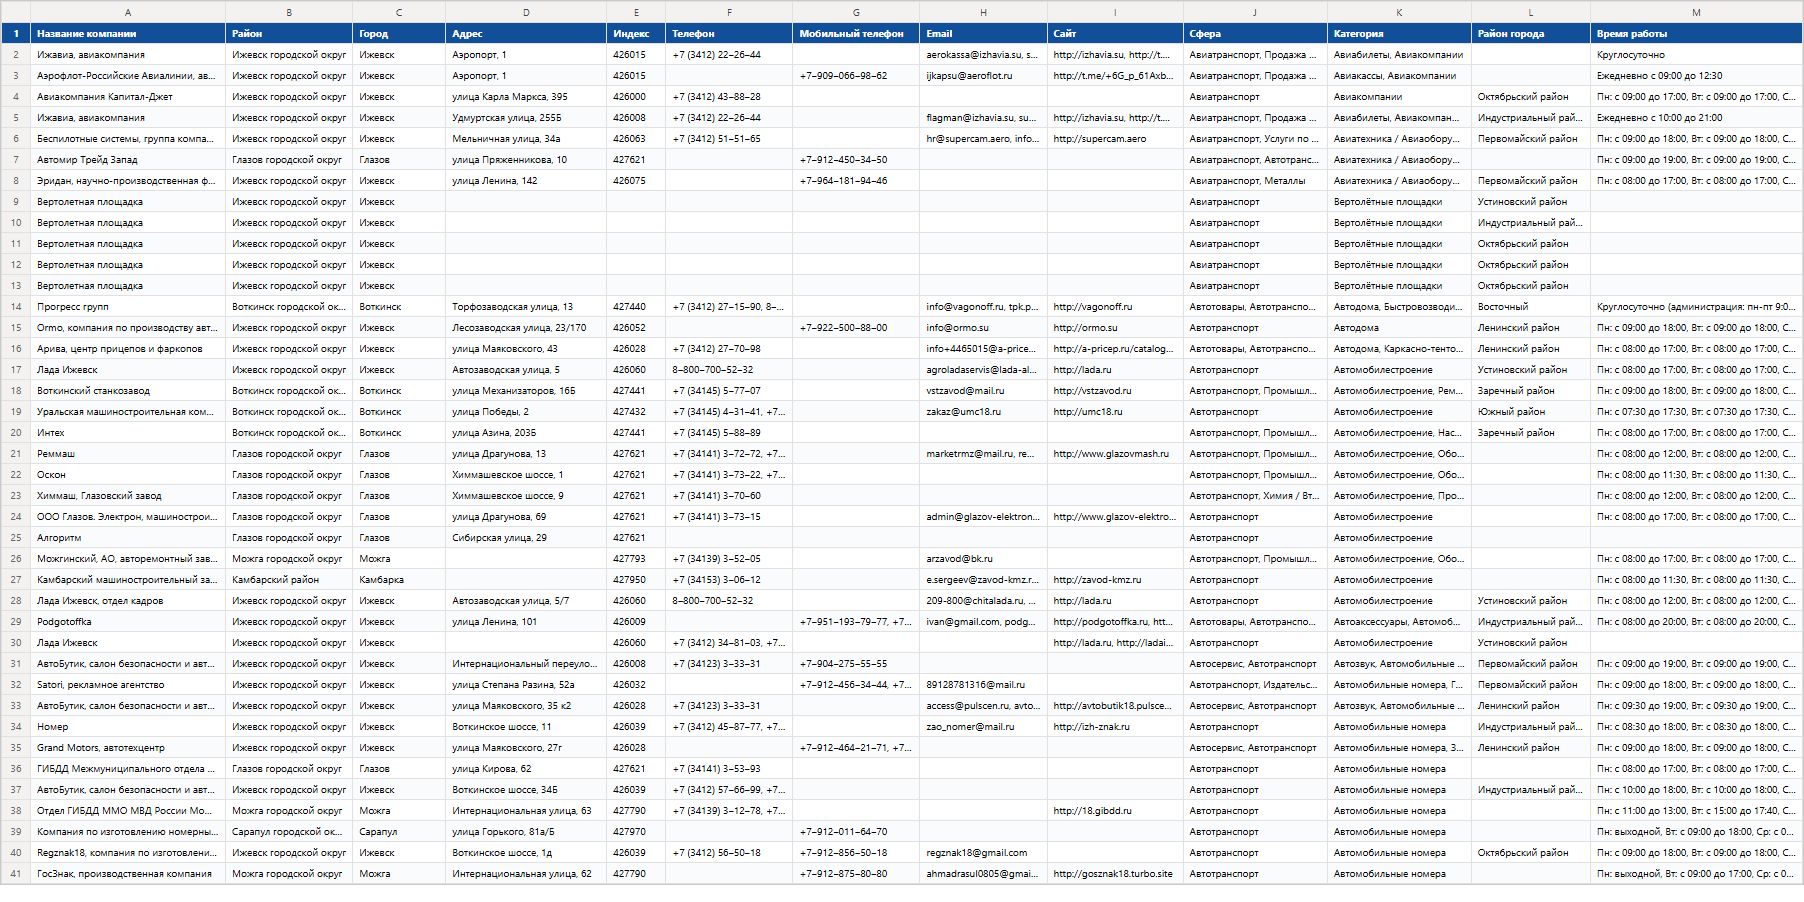Select the address 'улица Карла Маркса, 395'

point(526,97)
